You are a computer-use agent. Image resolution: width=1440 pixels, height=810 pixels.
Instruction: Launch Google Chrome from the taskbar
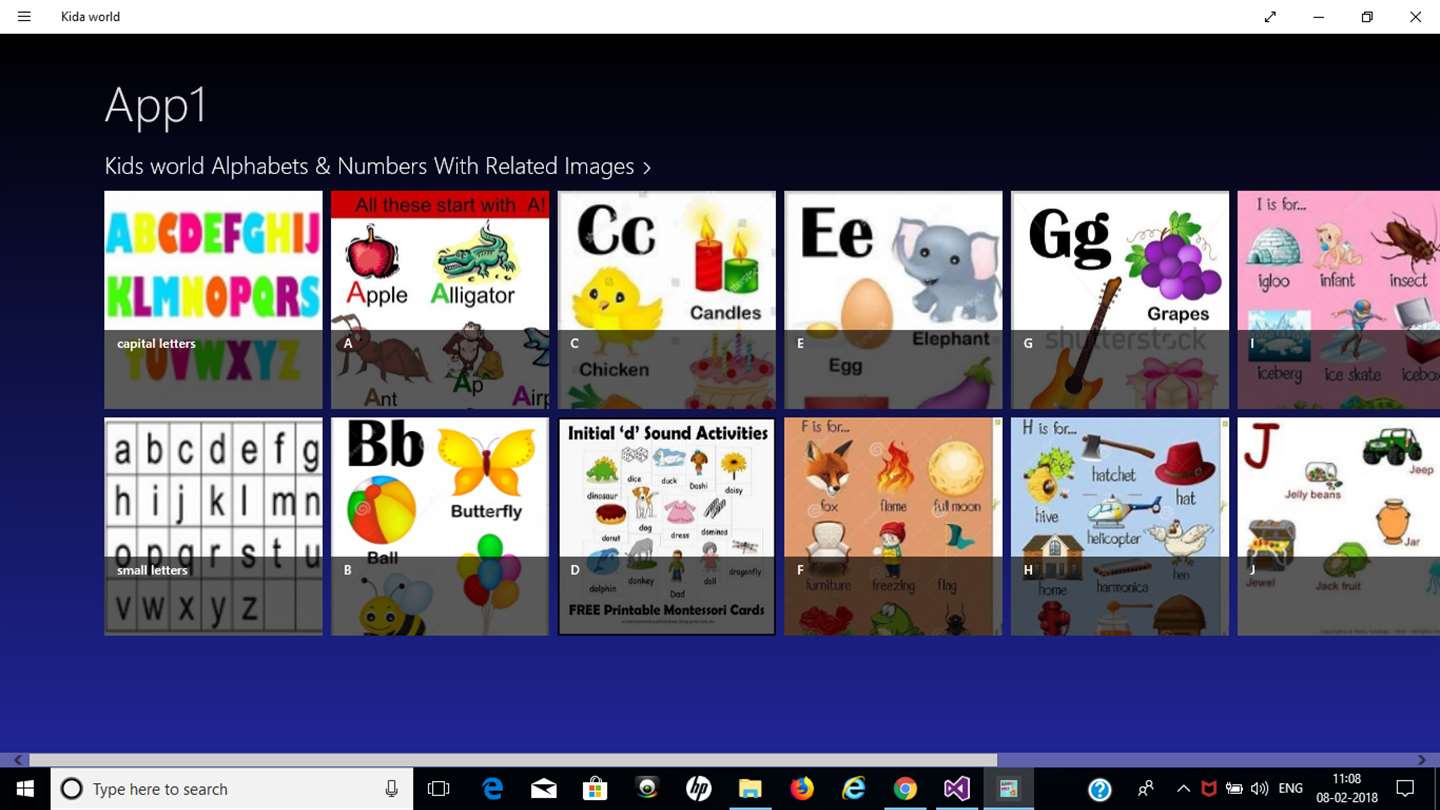coord(905,789)
